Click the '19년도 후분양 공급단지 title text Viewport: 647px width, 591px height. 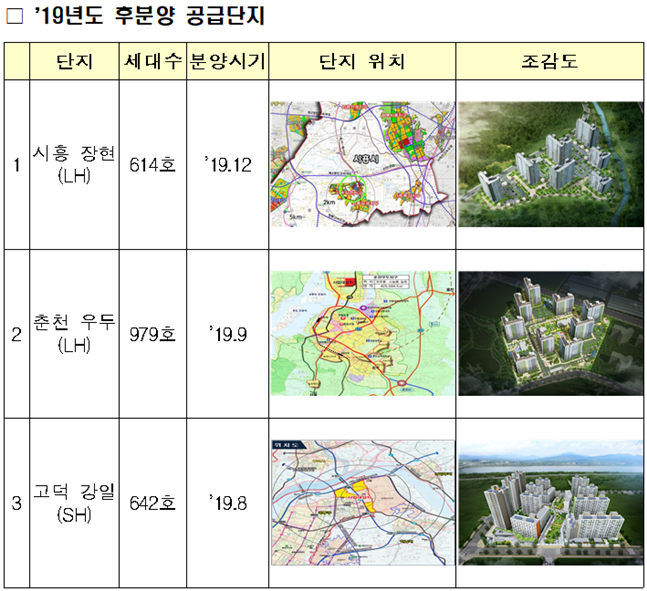(150, 17)
